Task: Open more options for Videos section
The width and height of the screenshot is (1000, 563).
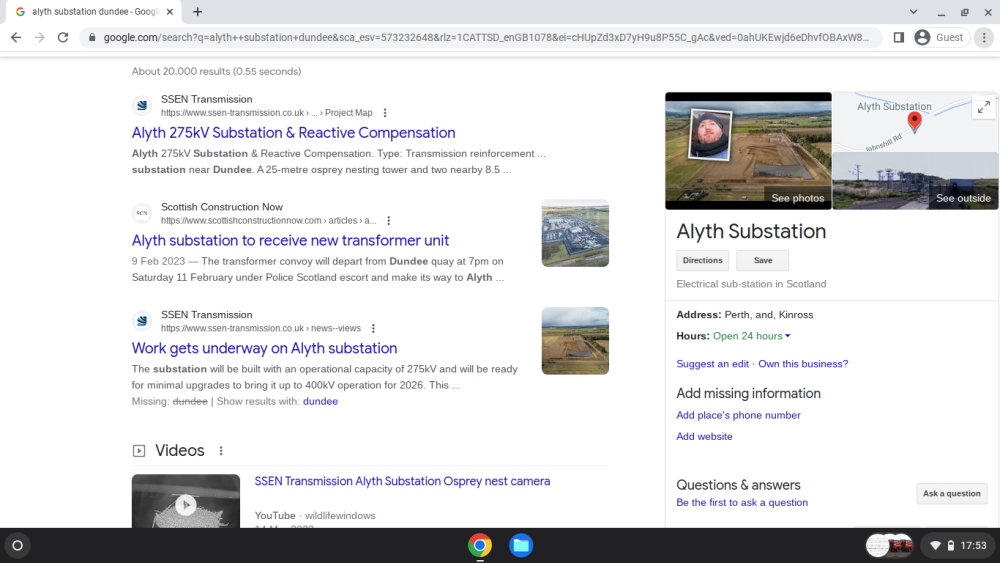Action: (221, 451)
